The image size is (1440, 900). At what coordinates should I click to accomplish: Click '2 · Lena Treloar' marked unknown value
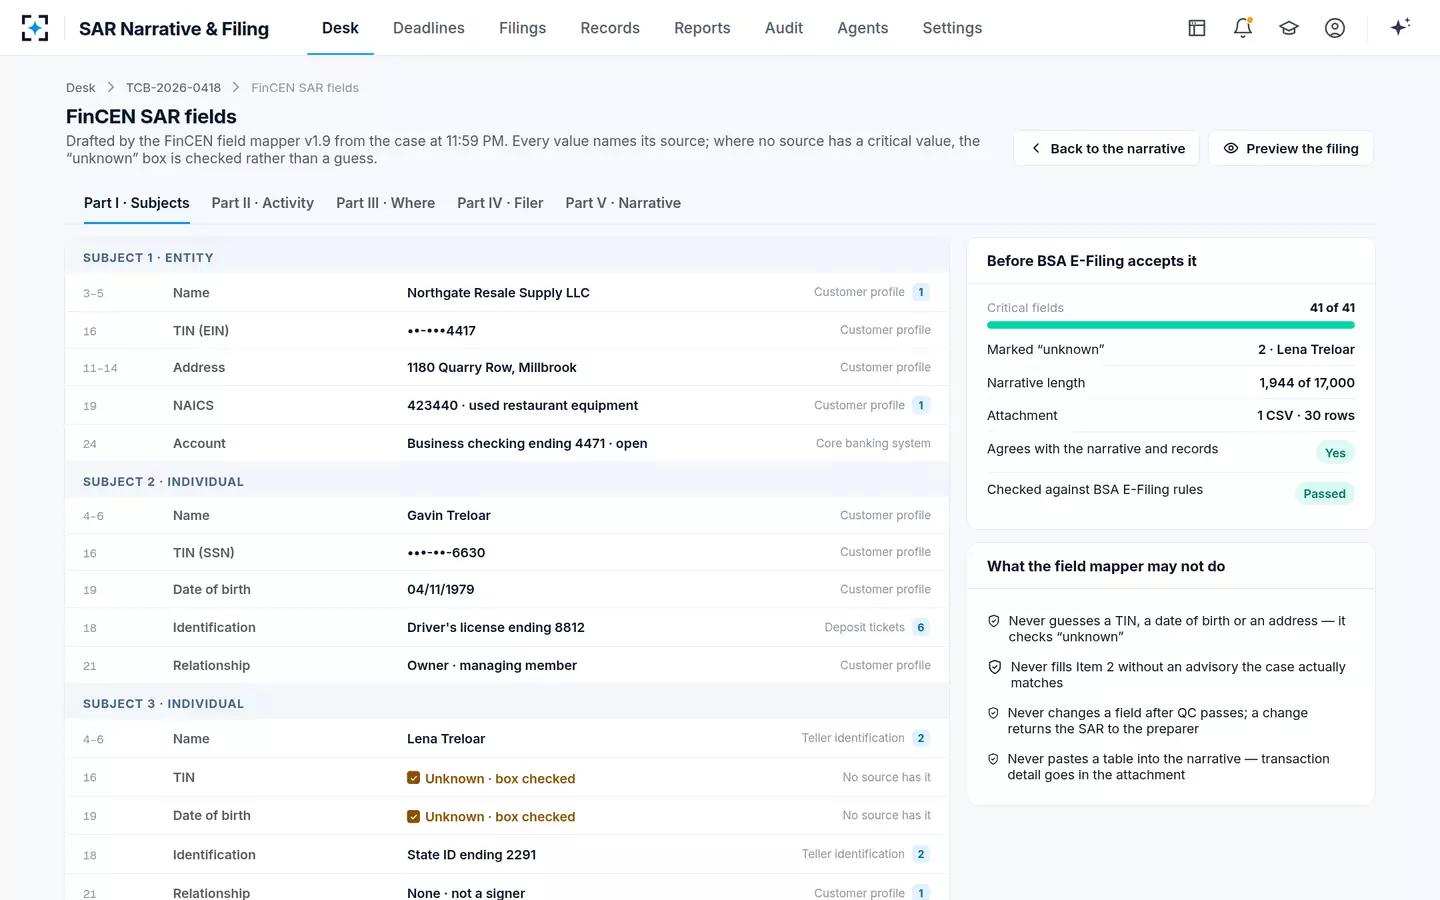tap(1306, 349)
